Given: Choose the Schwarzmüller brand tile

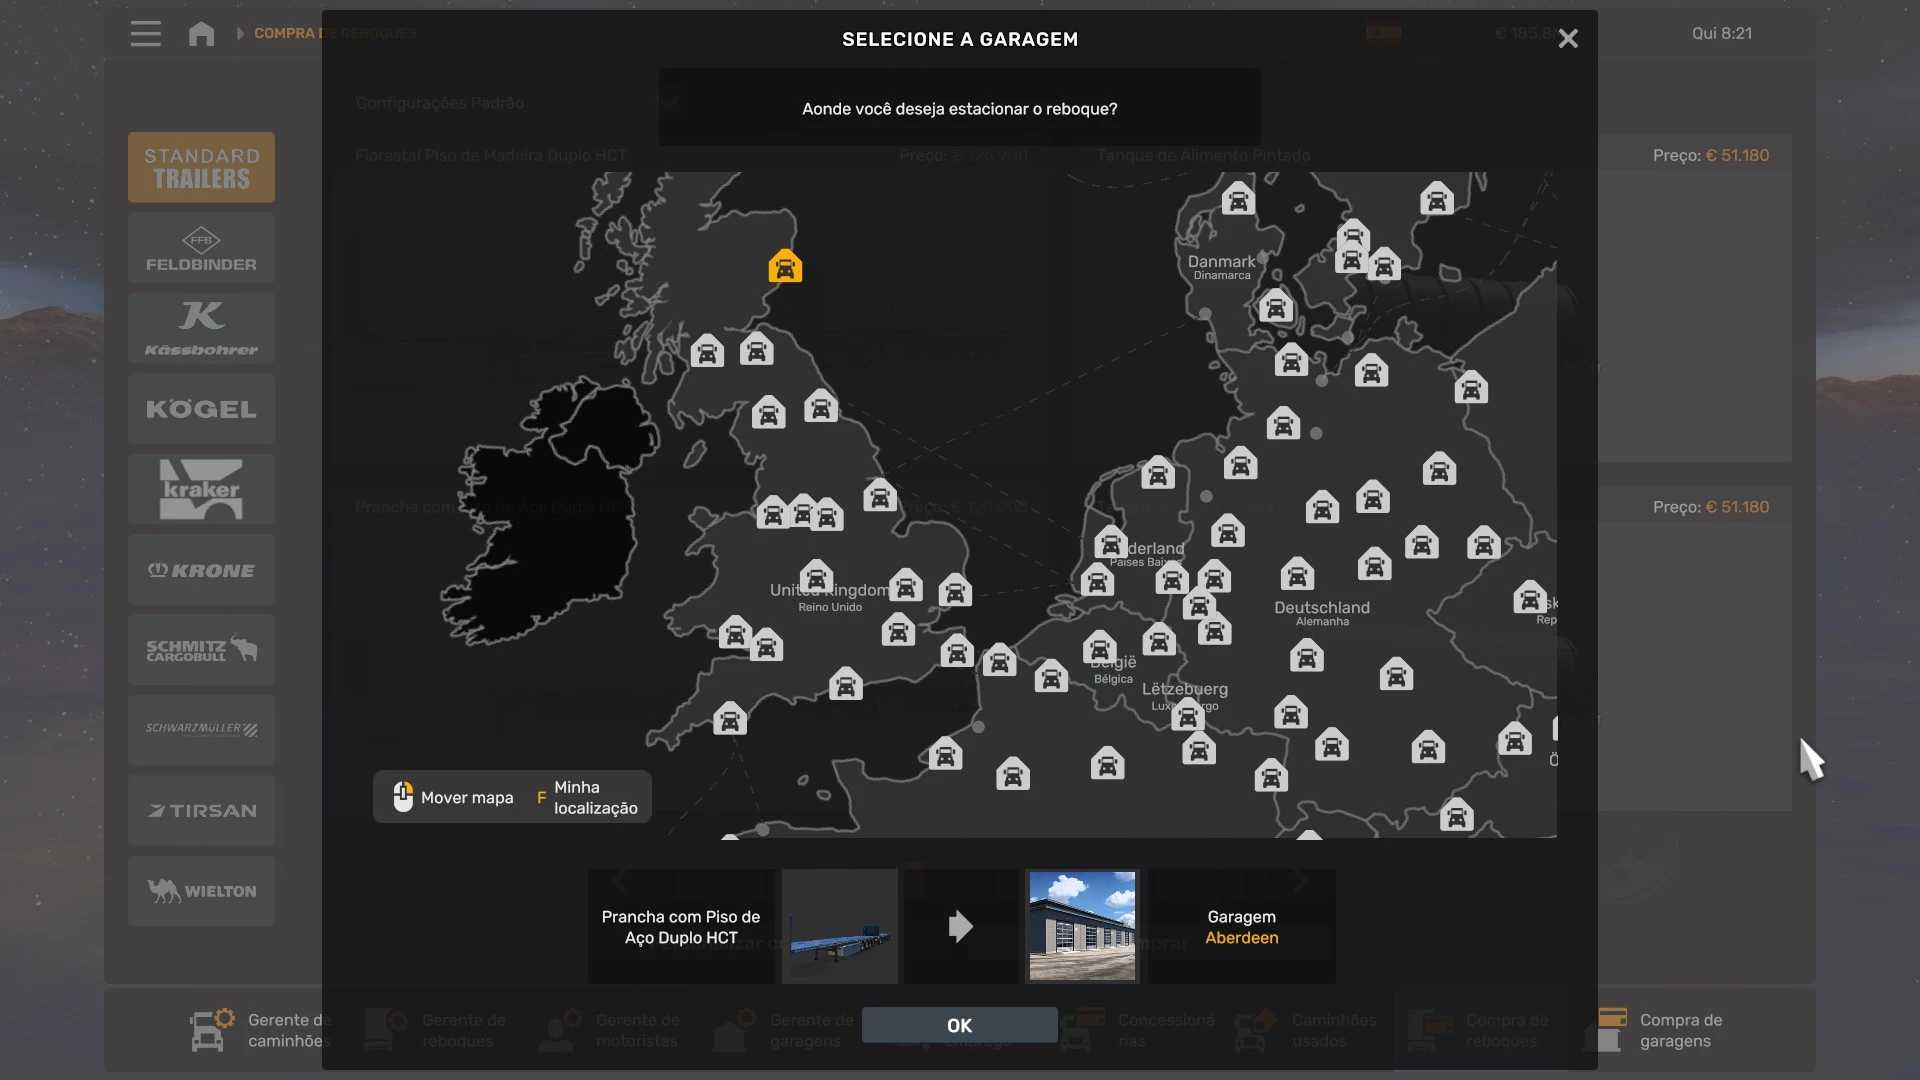Looking at the screenshot, I should coord(201,730).
